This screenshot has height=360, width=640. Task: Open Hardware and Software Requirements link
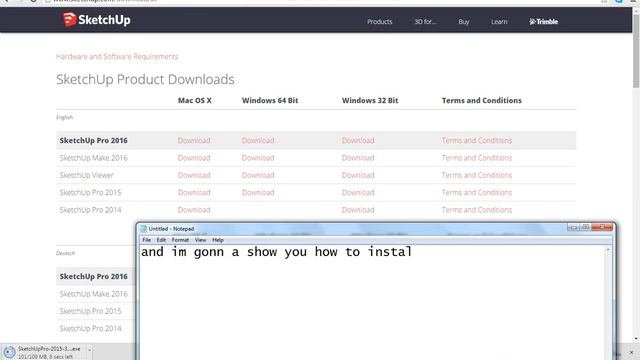click(x=117, y=56)
